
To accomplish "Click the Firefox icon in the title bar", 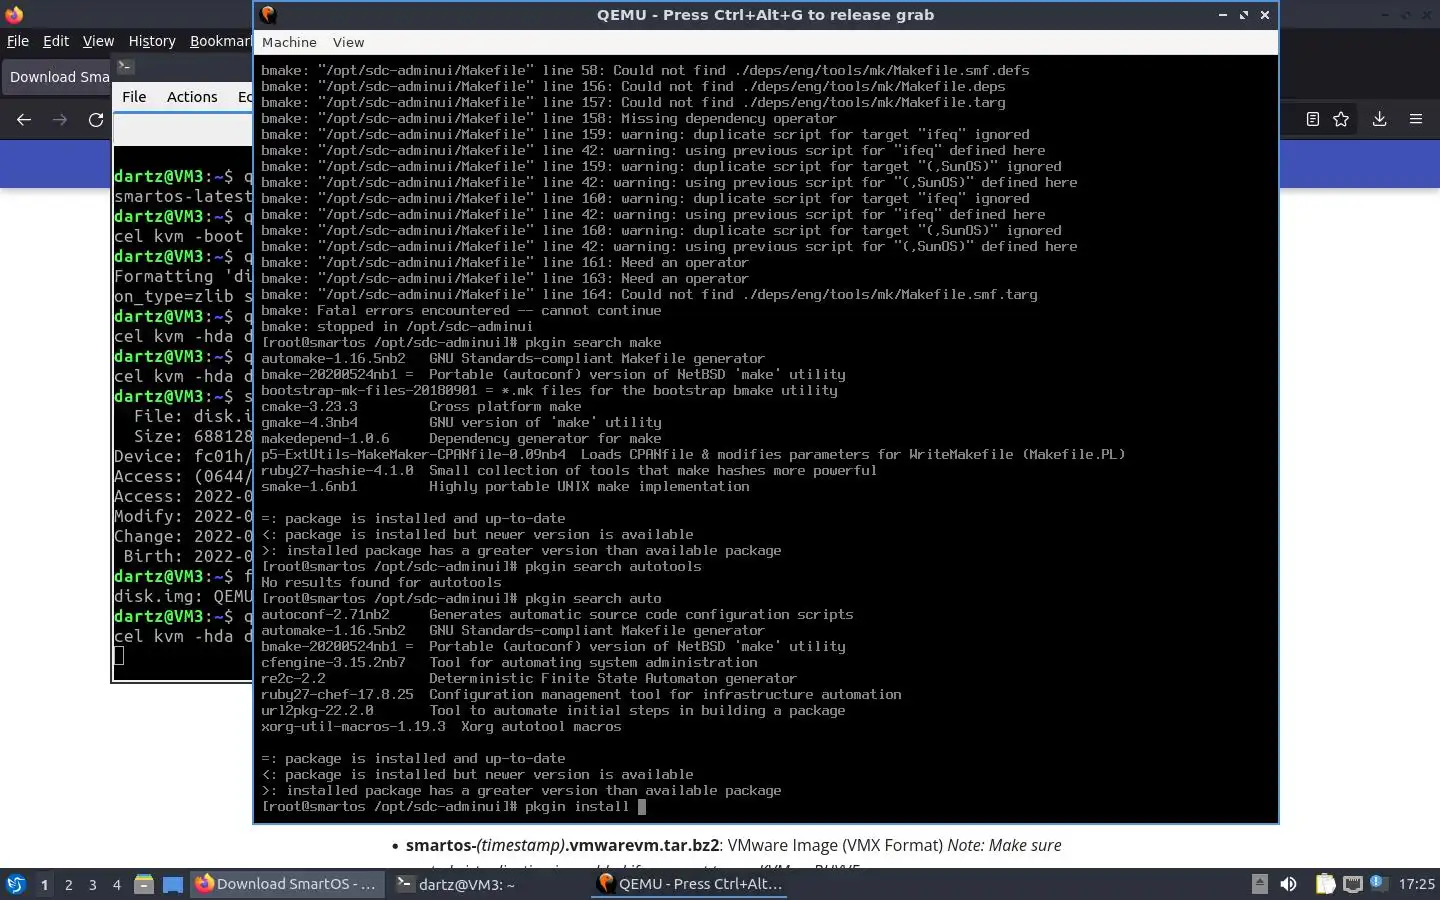I will coord(14,15).
